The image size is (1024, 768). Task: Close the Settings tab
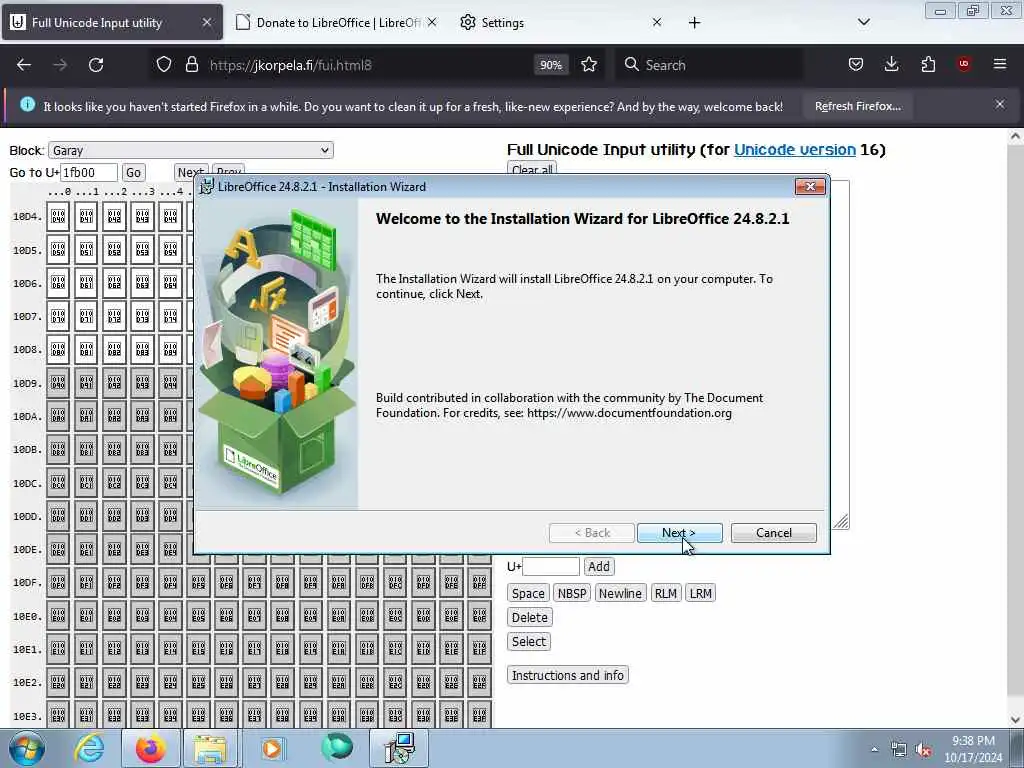pos(656,23)
